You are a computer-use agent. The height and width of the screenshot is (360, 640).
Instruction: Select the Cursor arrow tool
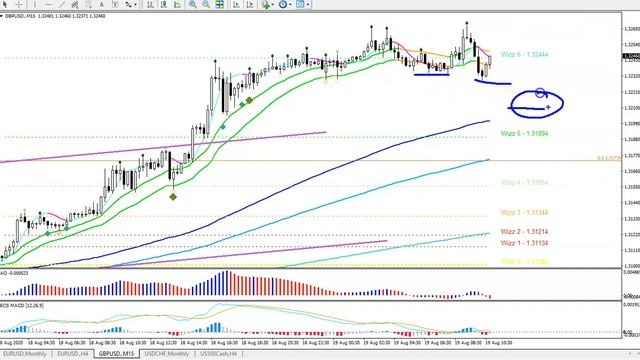(5, 4)
